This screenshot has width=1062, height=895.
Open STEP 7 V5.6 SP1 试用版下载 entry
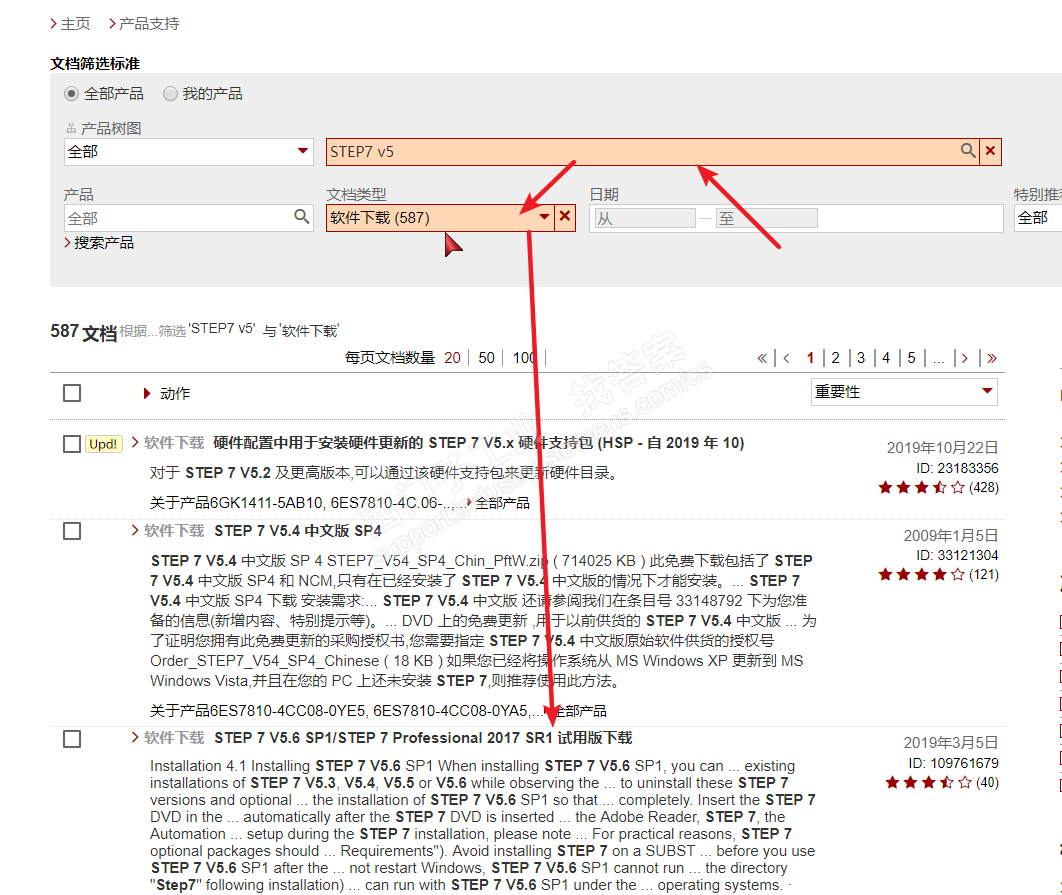click(423, 738)
